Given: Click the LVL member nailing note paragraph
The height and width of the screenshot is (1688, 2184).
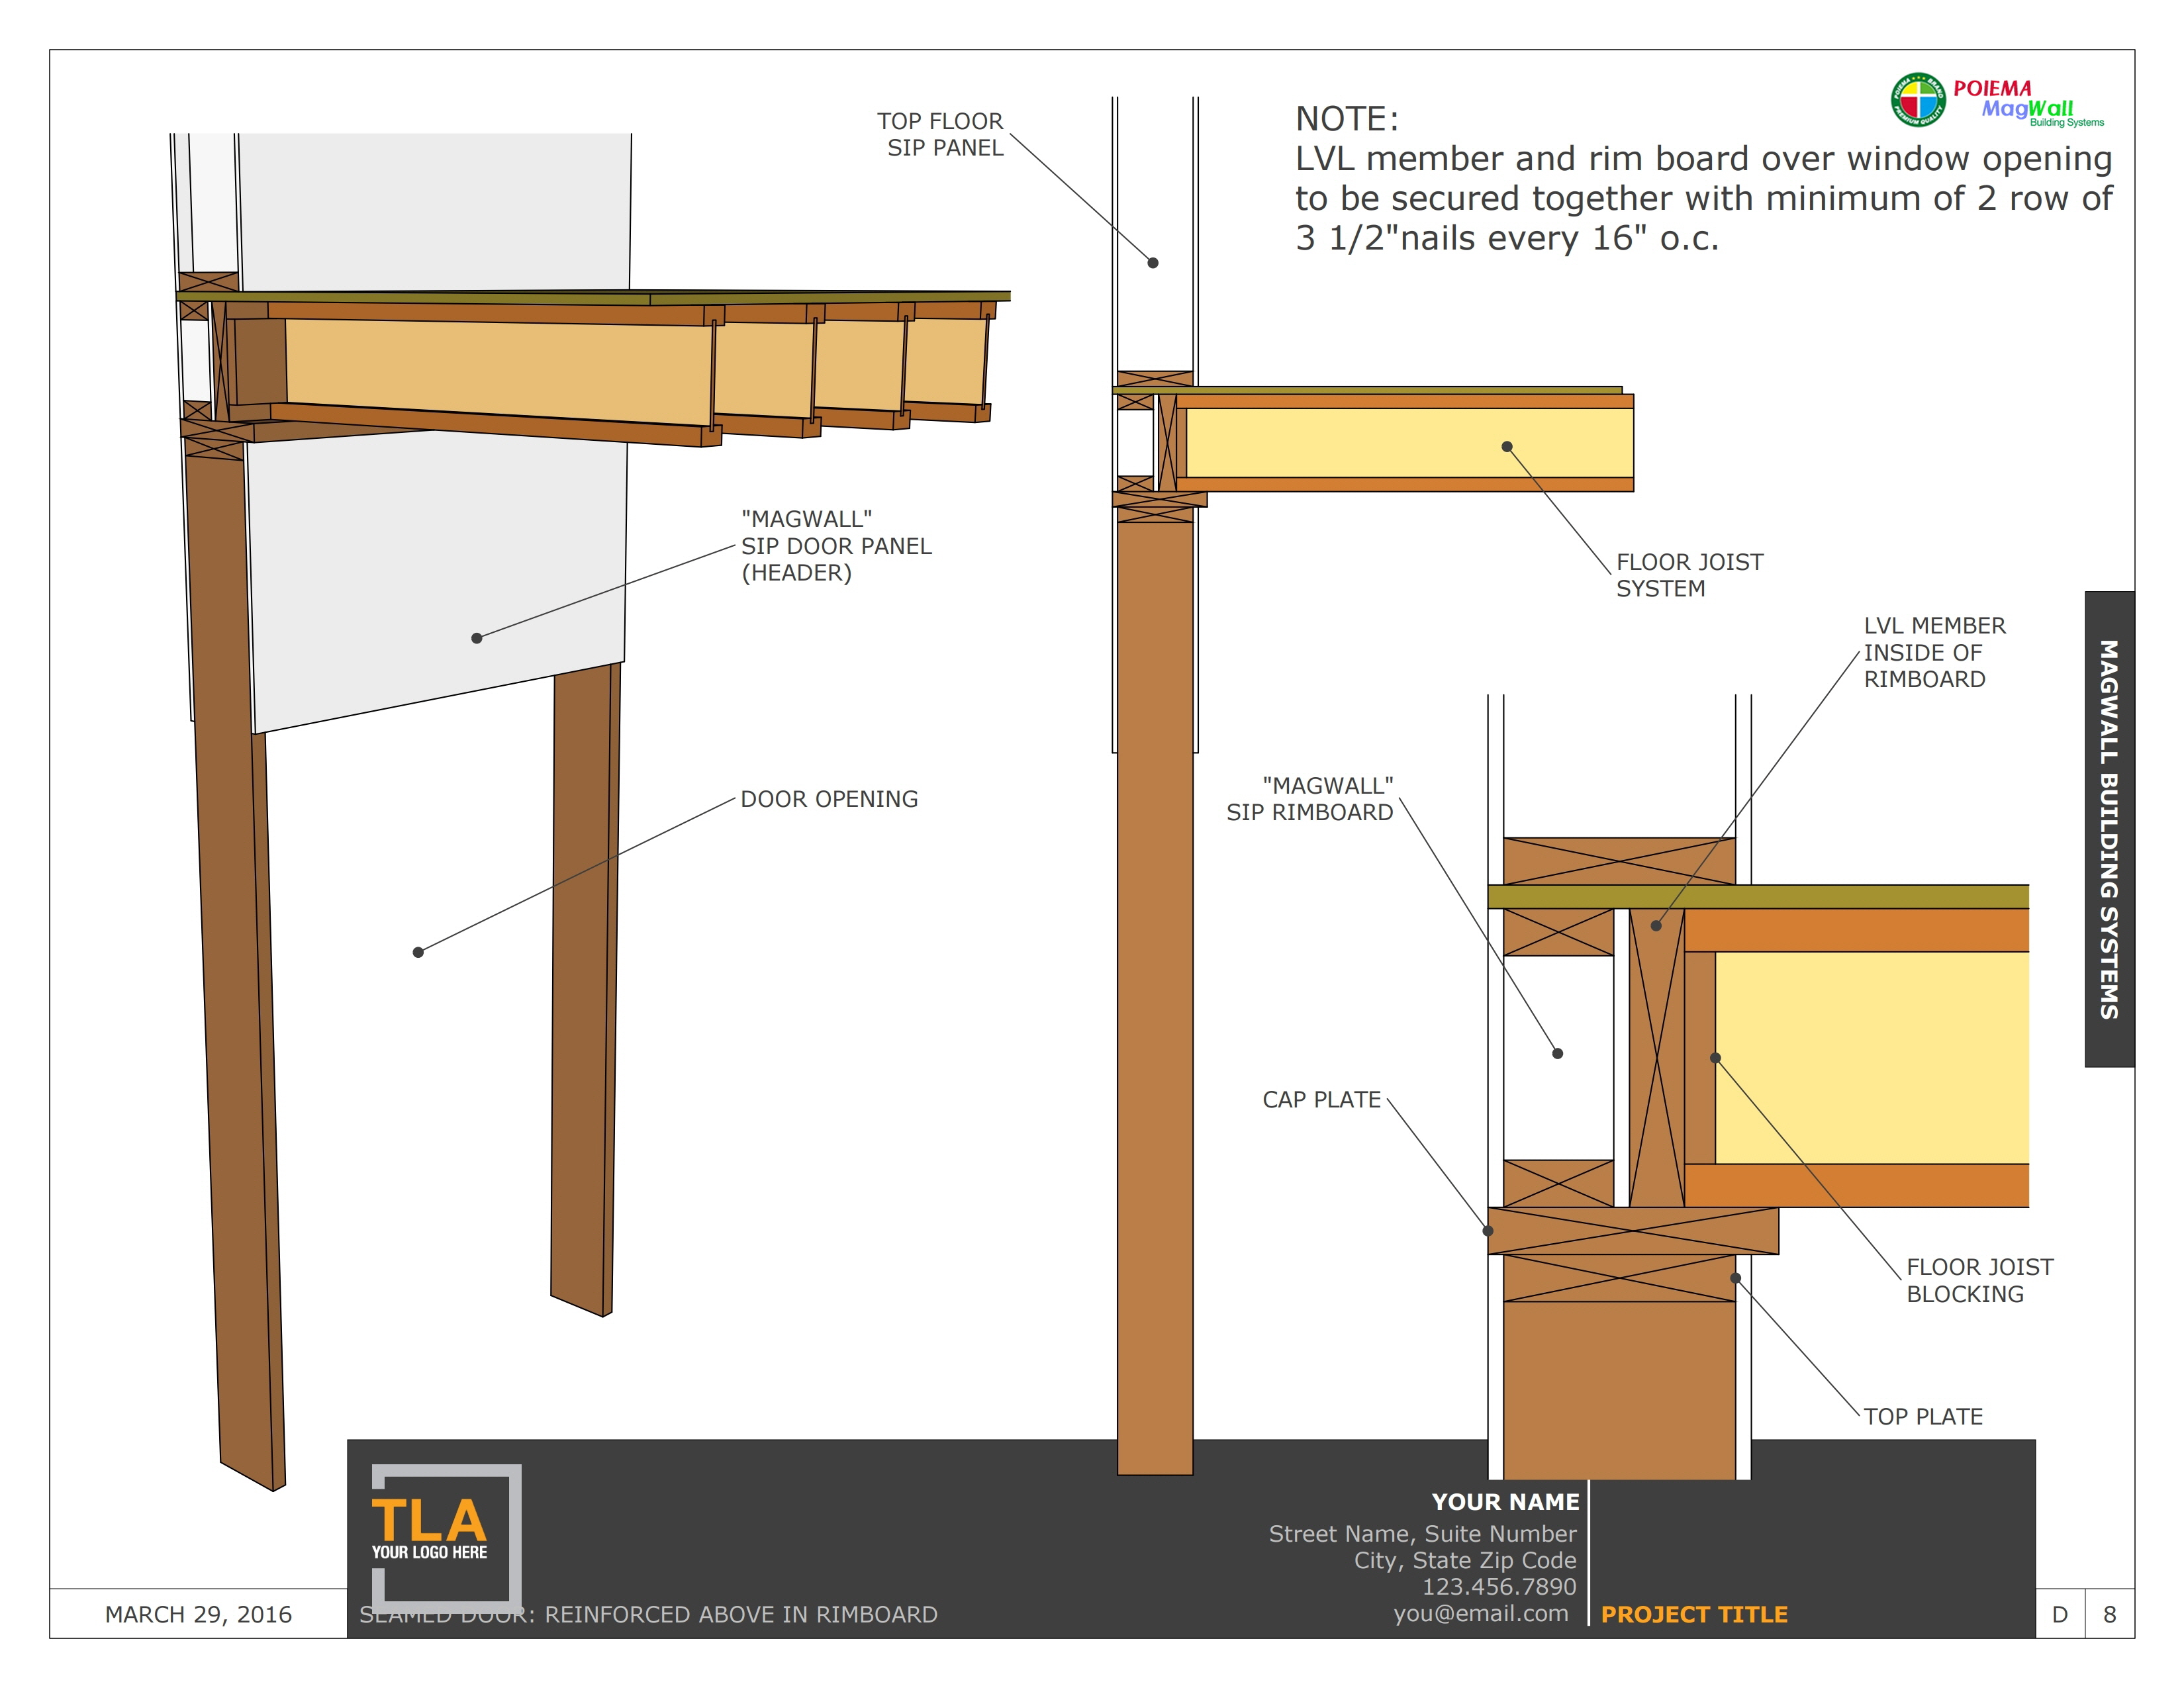Looking at the screenshot, I should [x=1703, y=198].
